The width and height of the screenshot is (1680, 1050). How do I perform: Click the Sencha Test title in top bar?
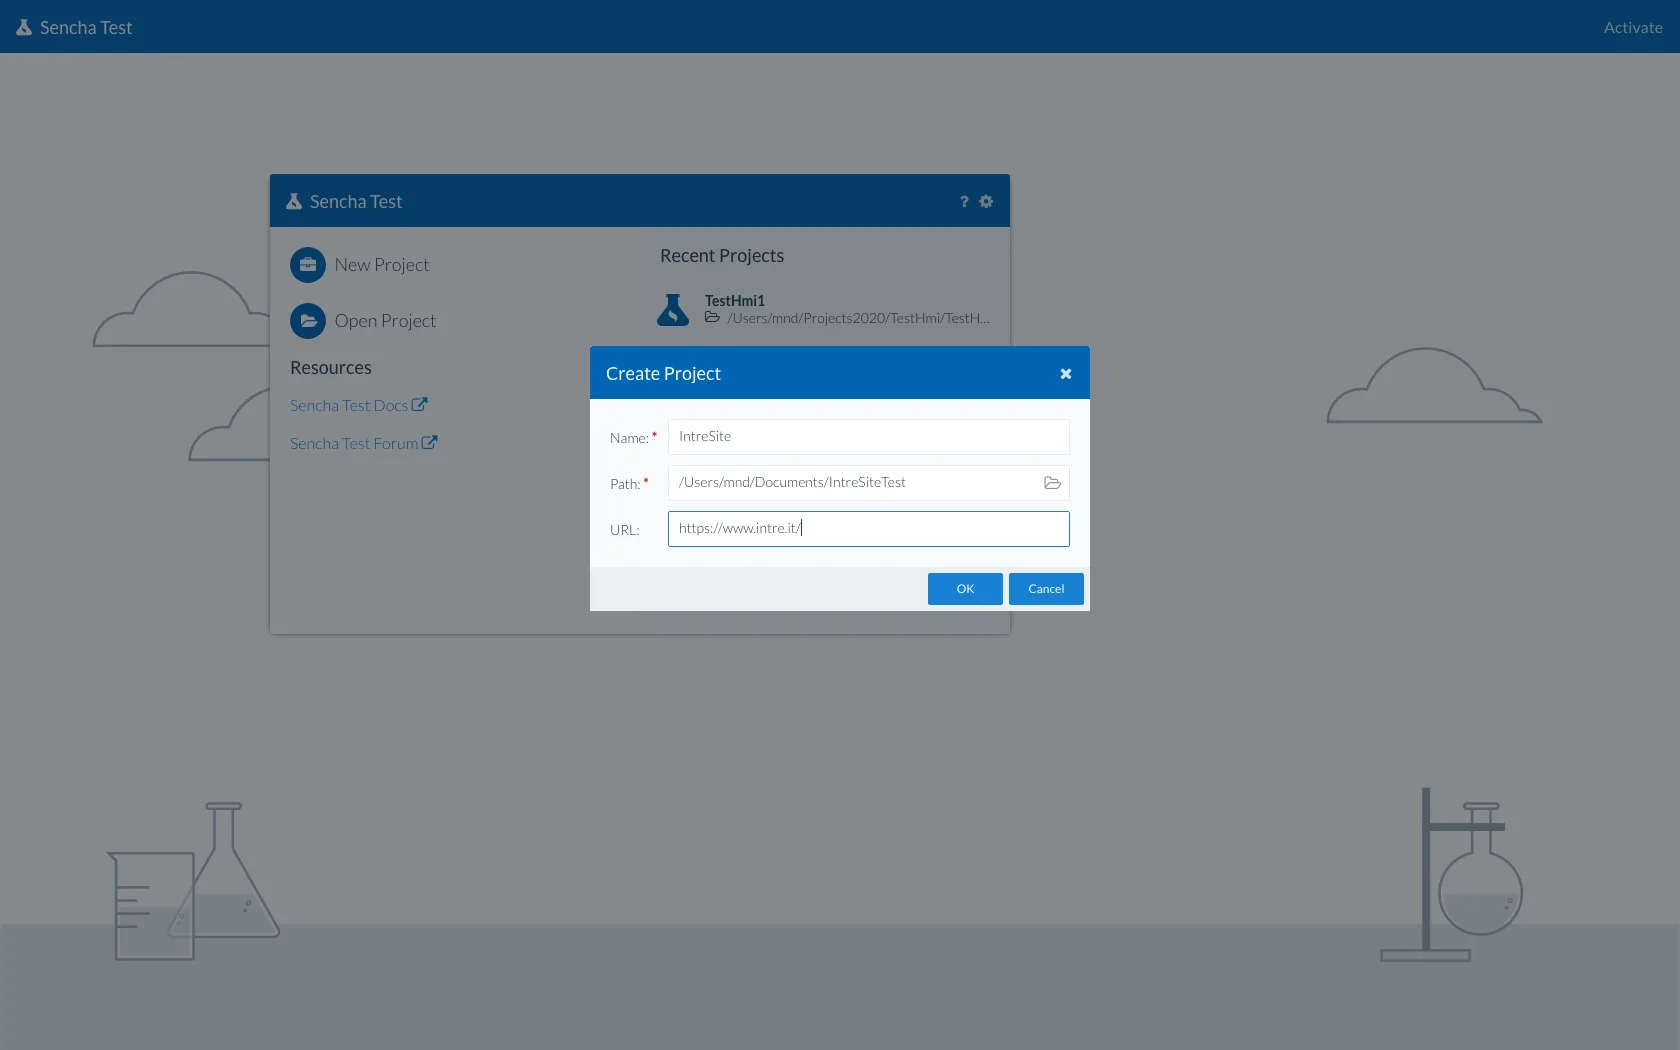click(x=86, y=28)
